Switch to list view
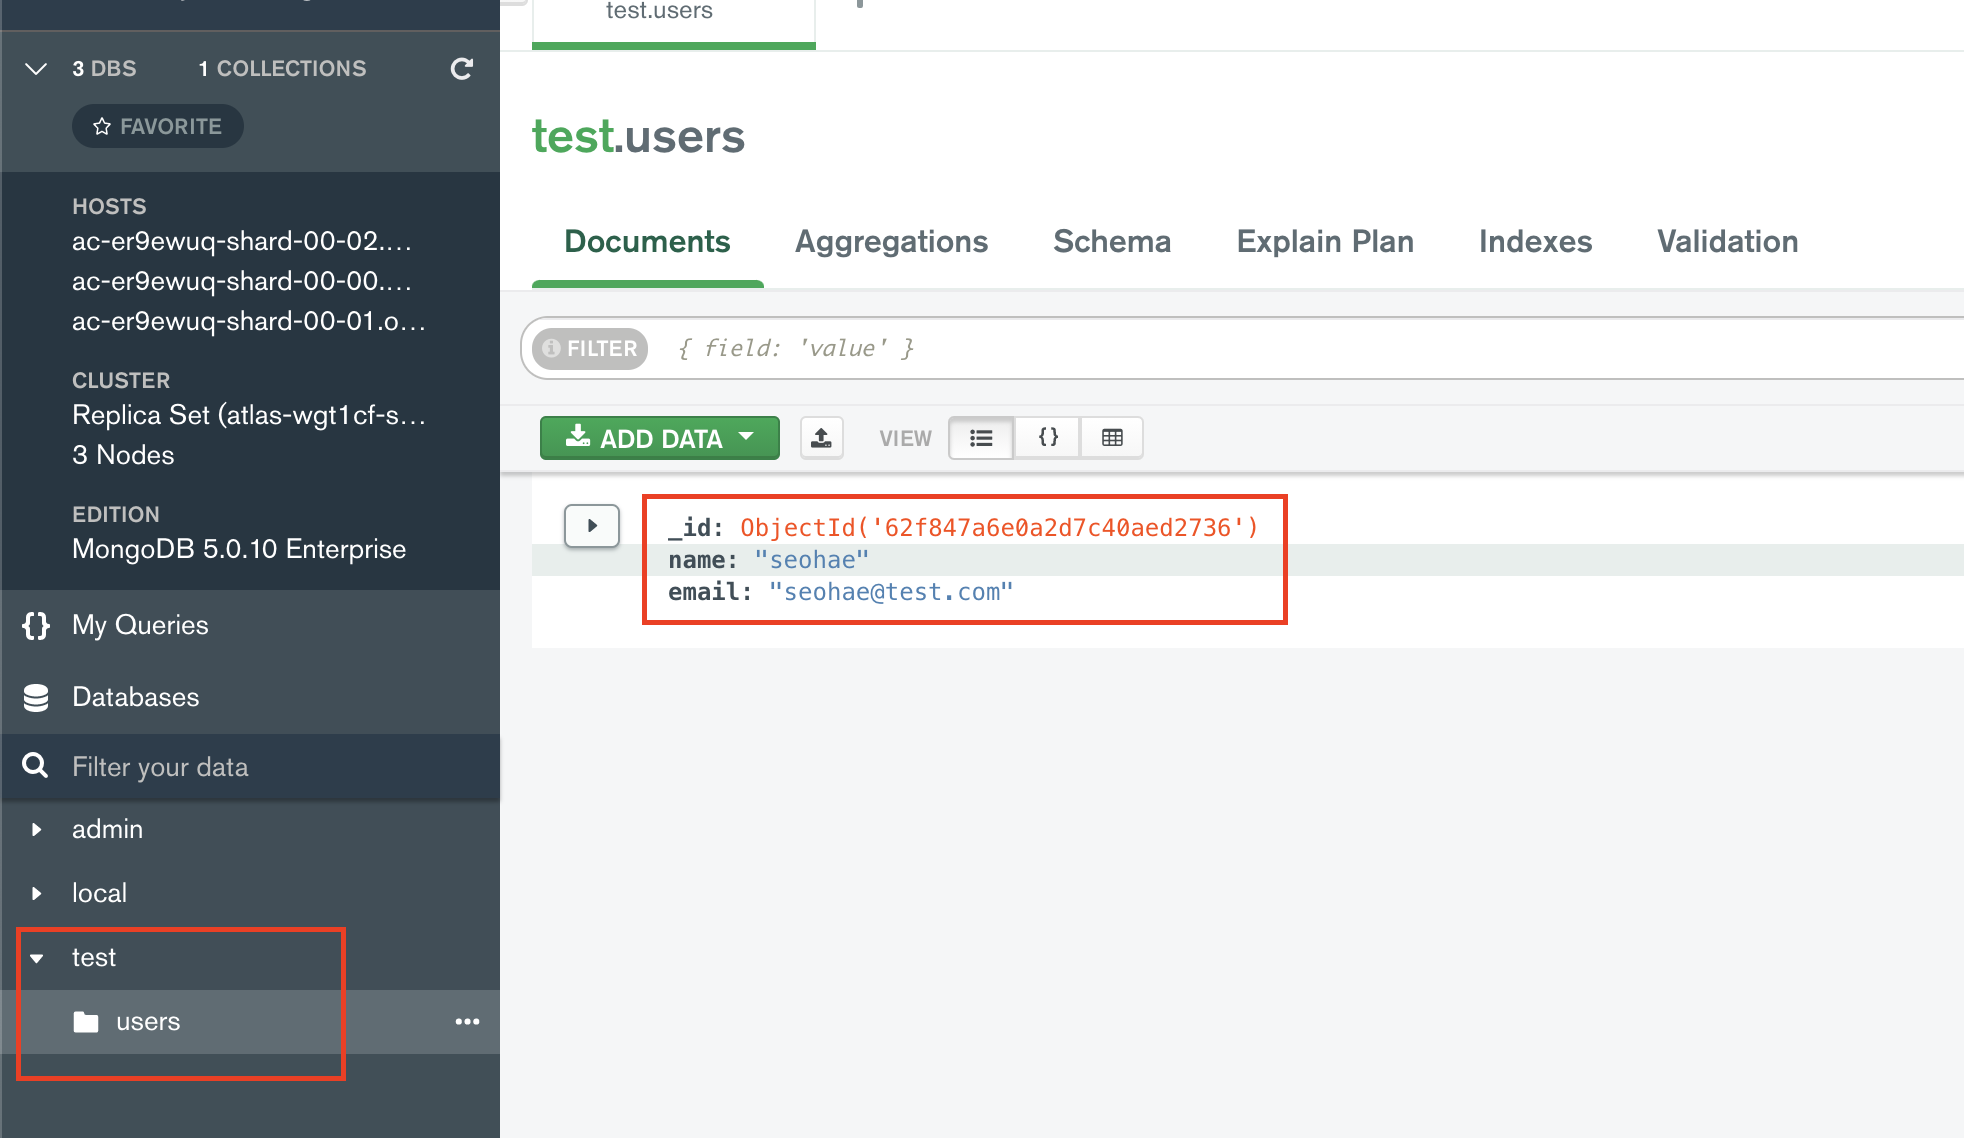1964x1138 pixels. (981, 438)
